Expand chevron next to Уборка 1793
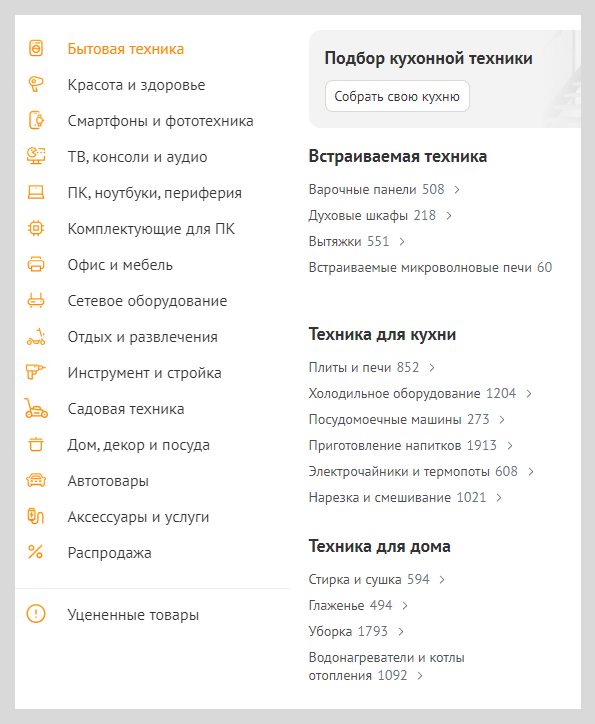 401,631
